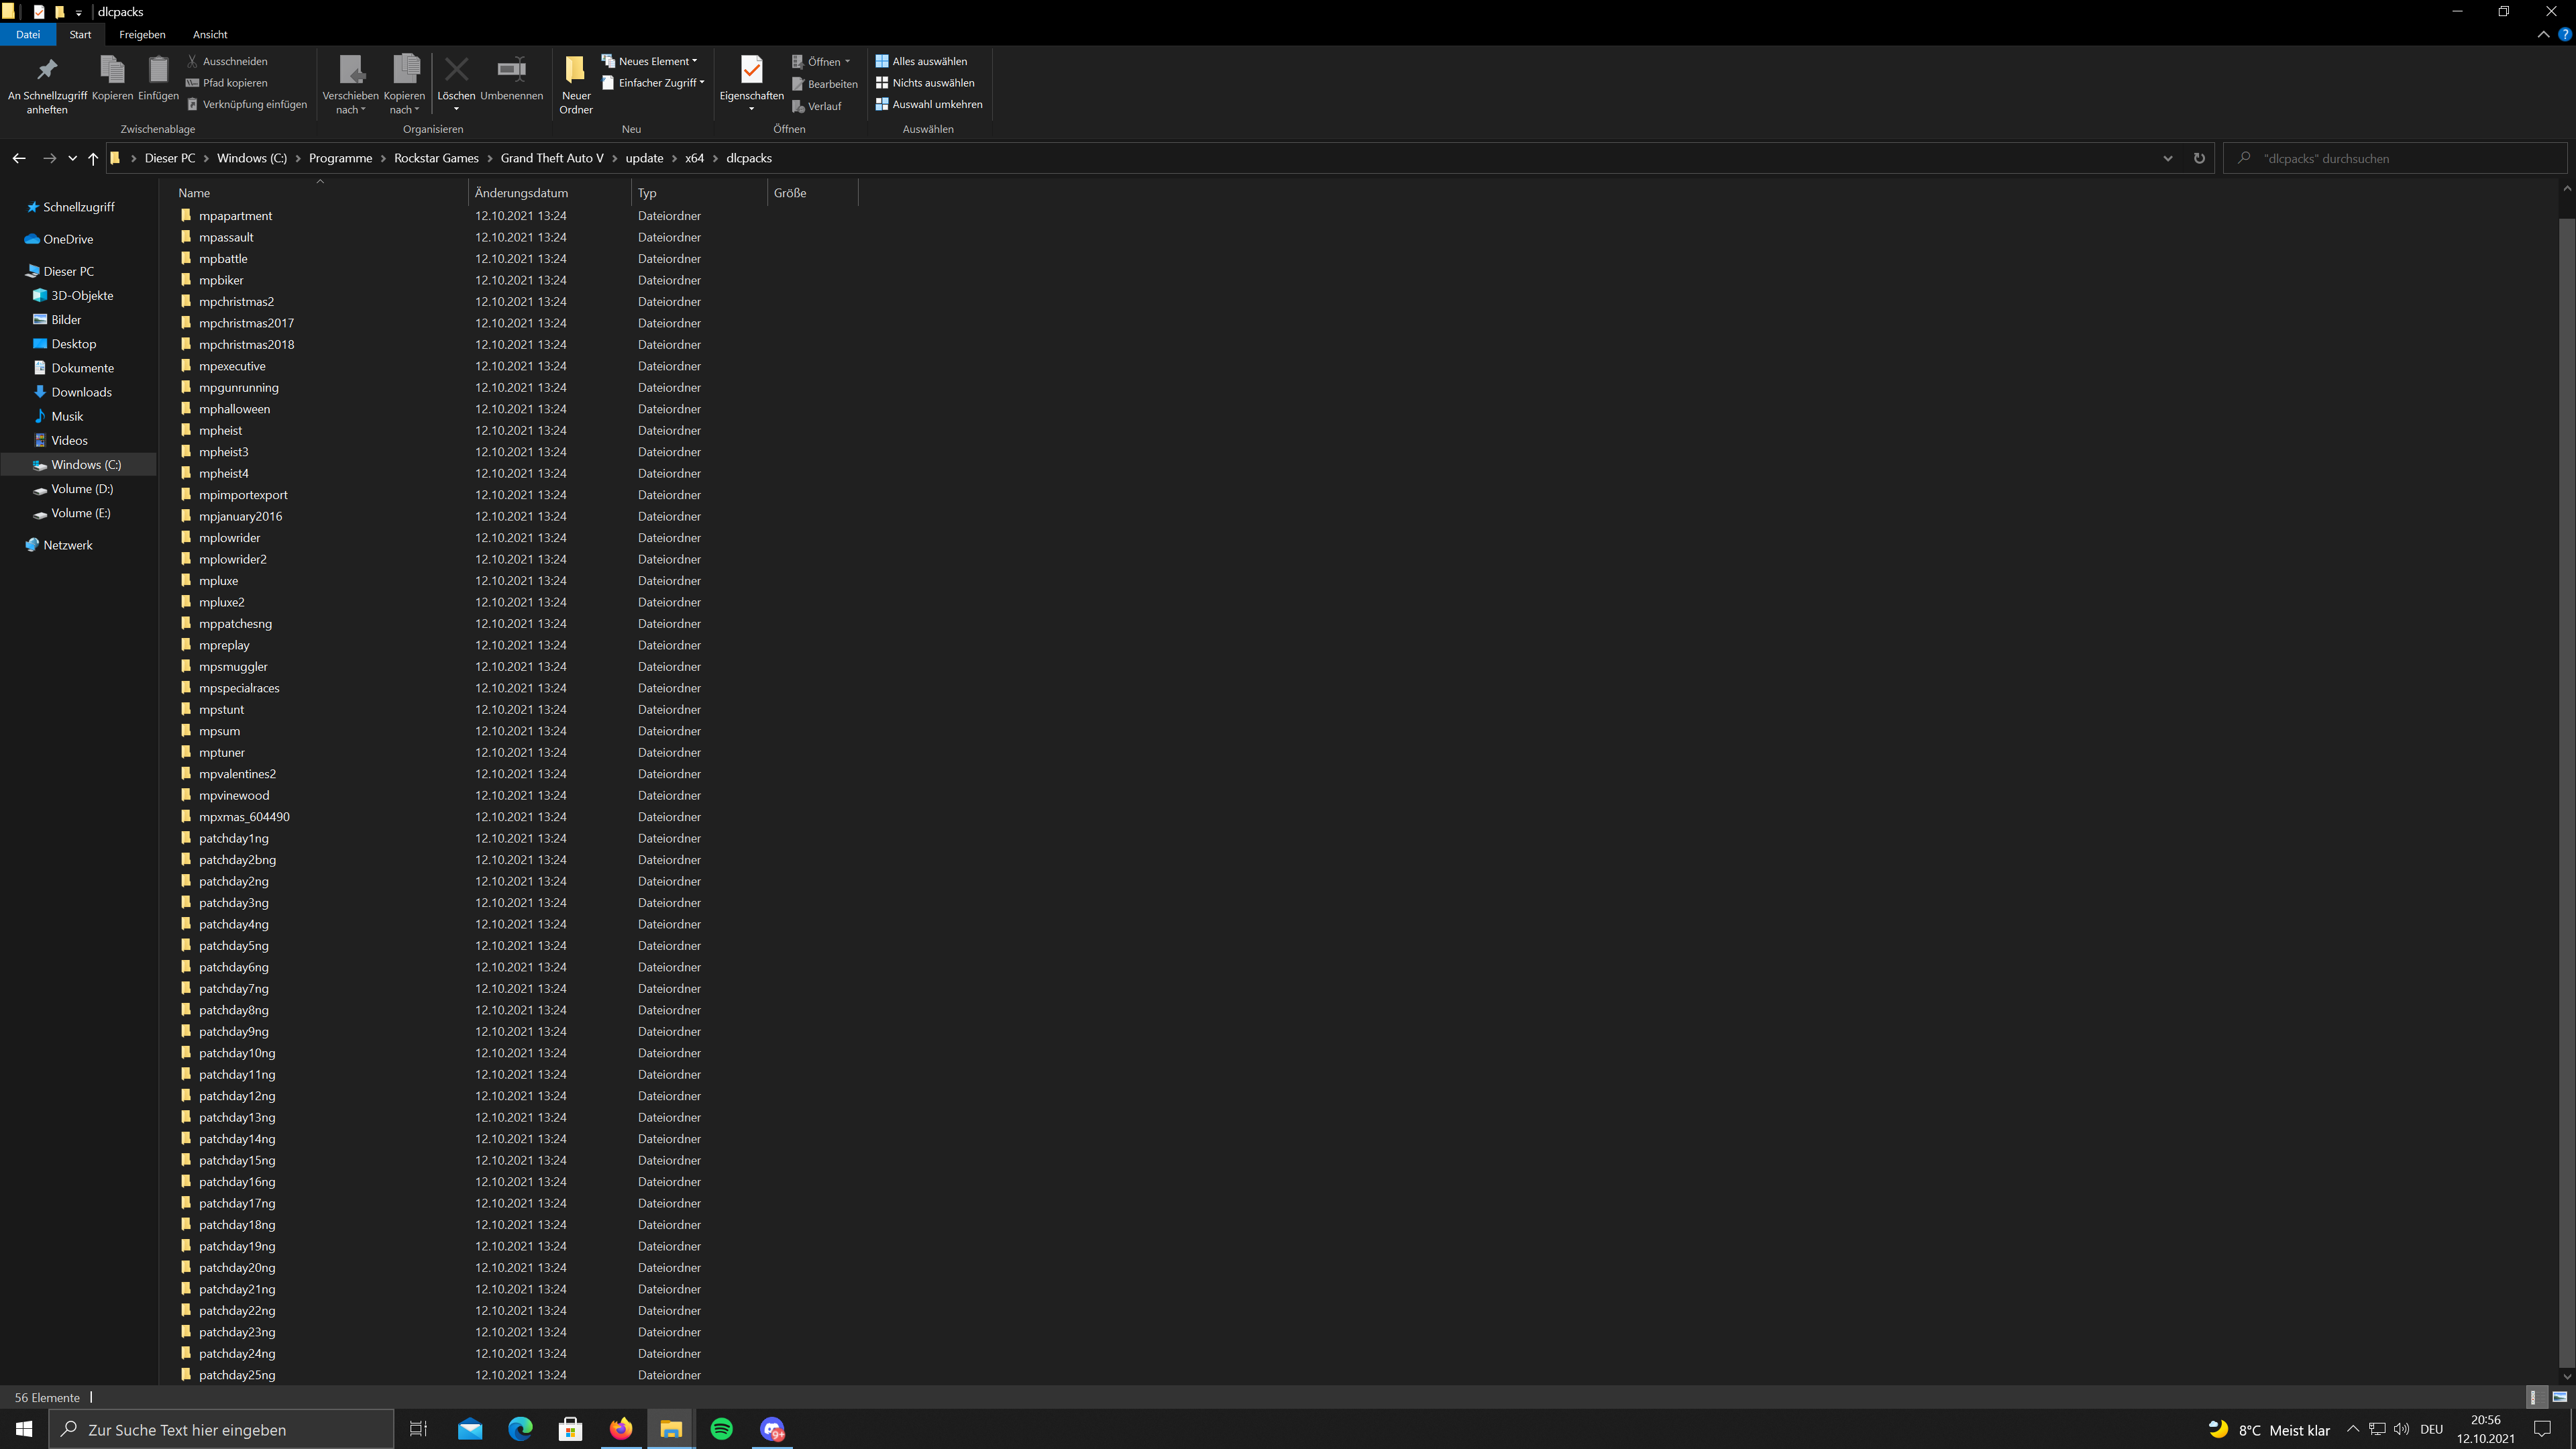Click Nichts auswählen in the ribbon
Image resolution: width=2576 pixels, height=1449 pixels.
[932, 83]
